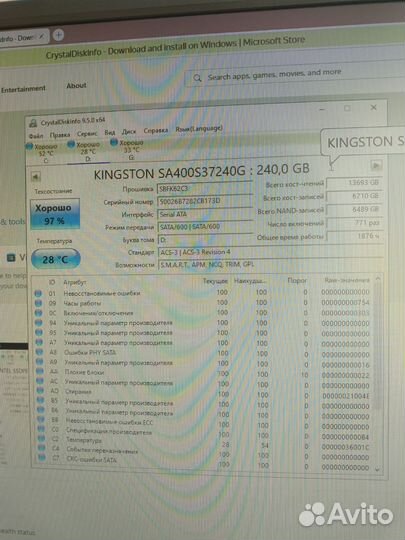
Task: Click the drive title KINGSTON SA400S37240G : 240,0 GB
Action: (x=202, y=171)
